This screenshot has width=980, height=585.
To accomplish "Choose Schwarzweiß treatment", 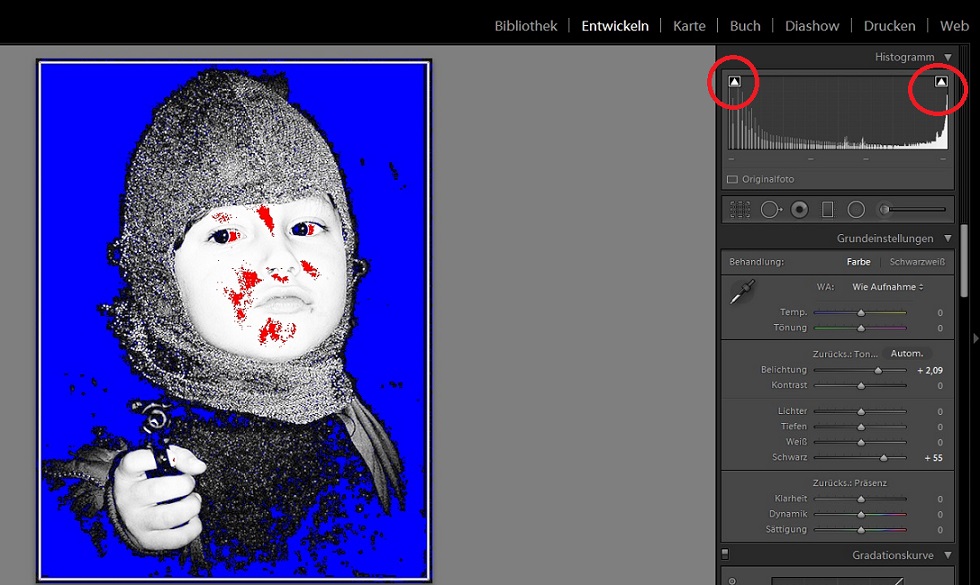I will point(917,262).
